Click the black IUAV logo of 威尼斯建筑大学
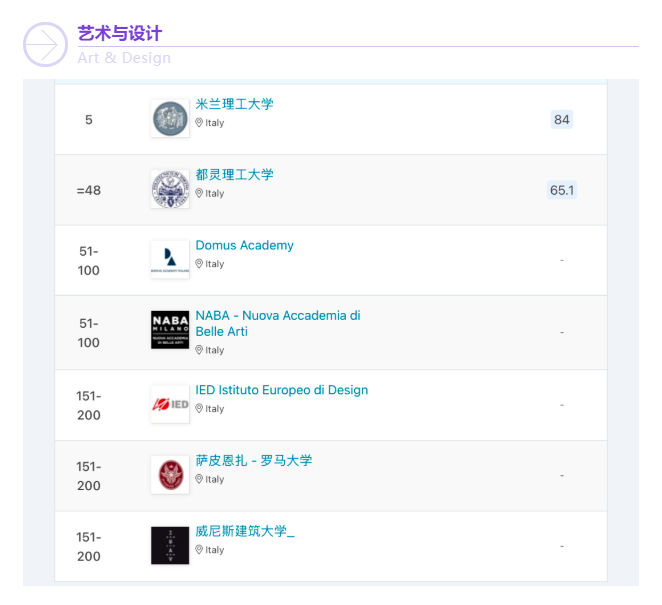662x605 pixels. (x=170, y=545)
